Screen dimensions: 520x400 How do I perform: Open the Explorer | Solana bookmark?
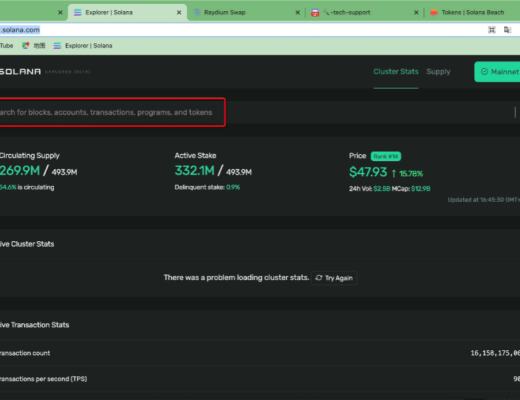tap(83, 45)
